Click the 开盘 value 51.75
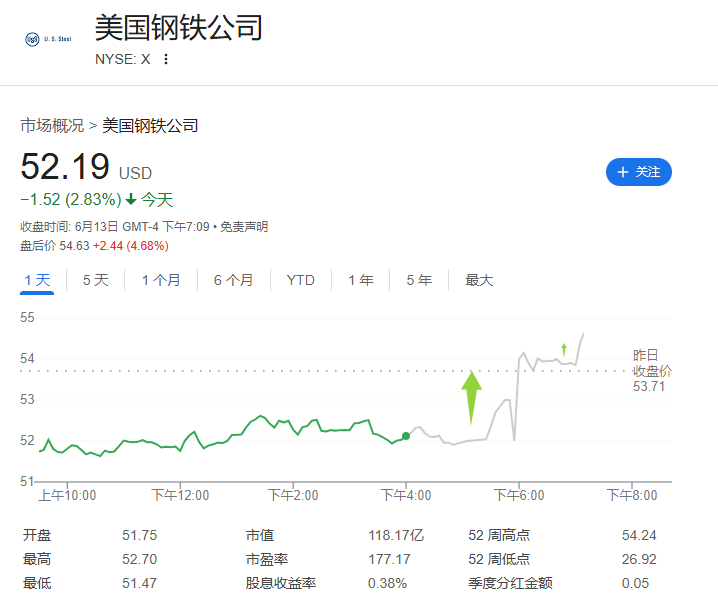 [139, 535]
